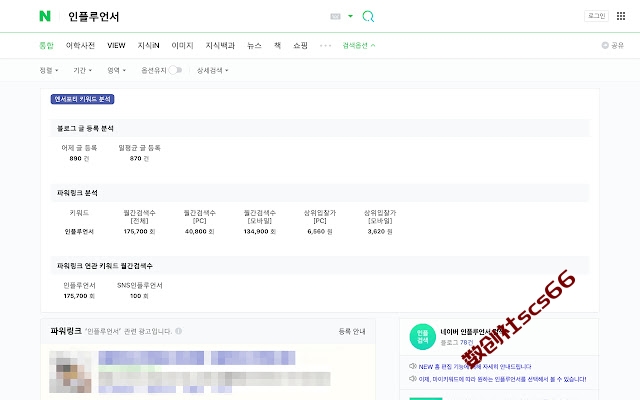Select the 통합 tab
The width and height of the screenshot is (640, 400).
click(47, 45)
